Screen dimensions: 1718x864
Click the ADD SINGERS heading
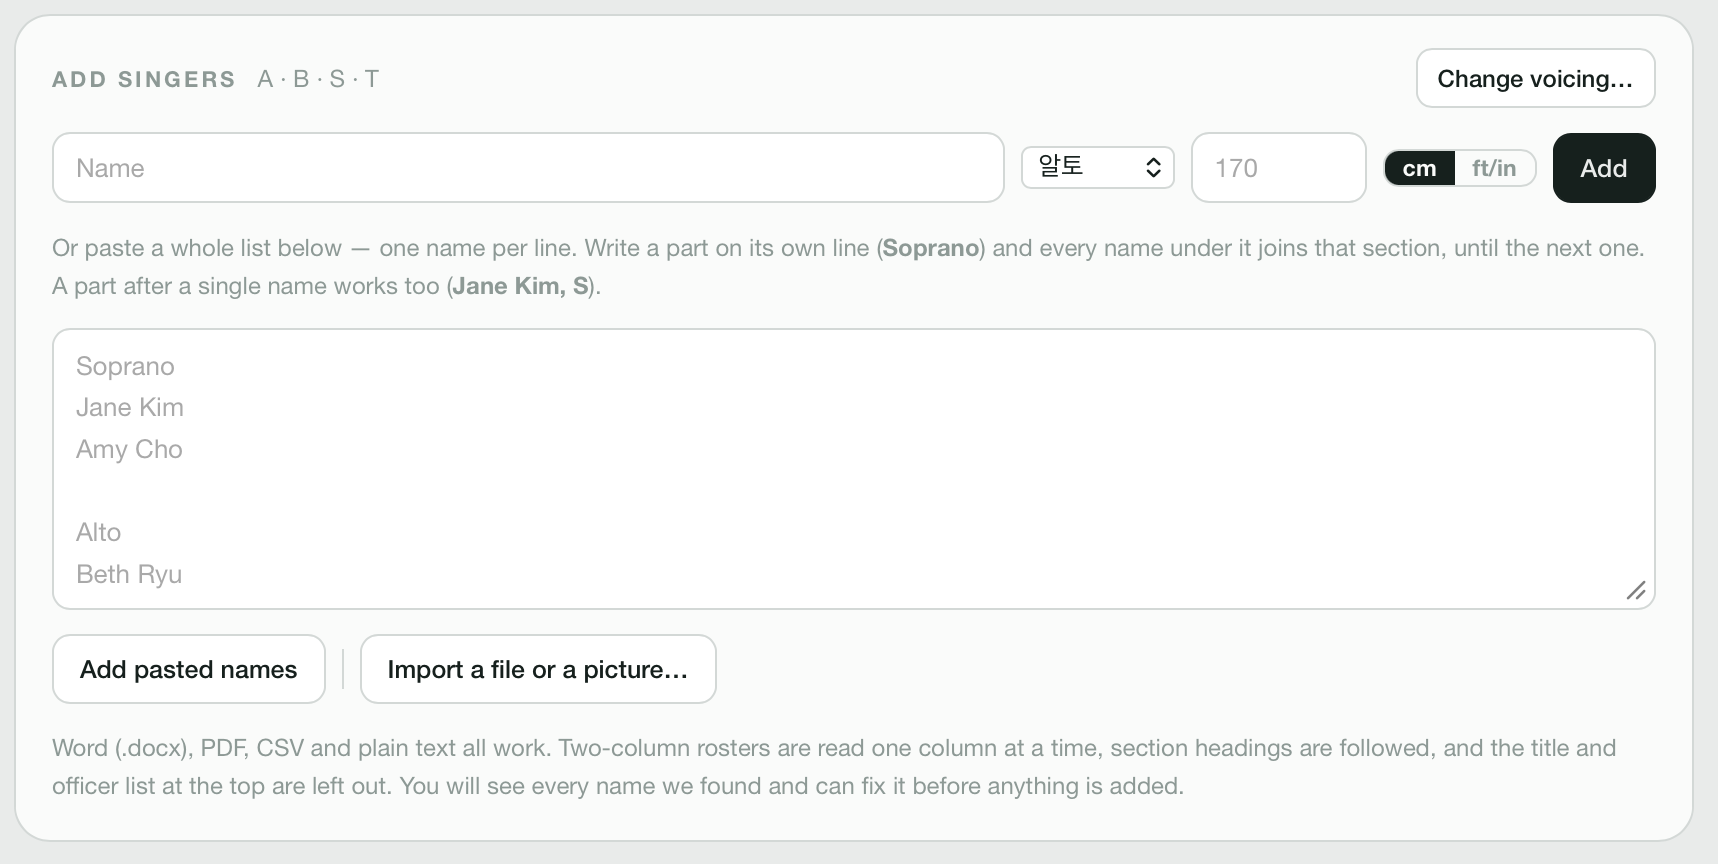pyautogui.click(x=144, y=79)
